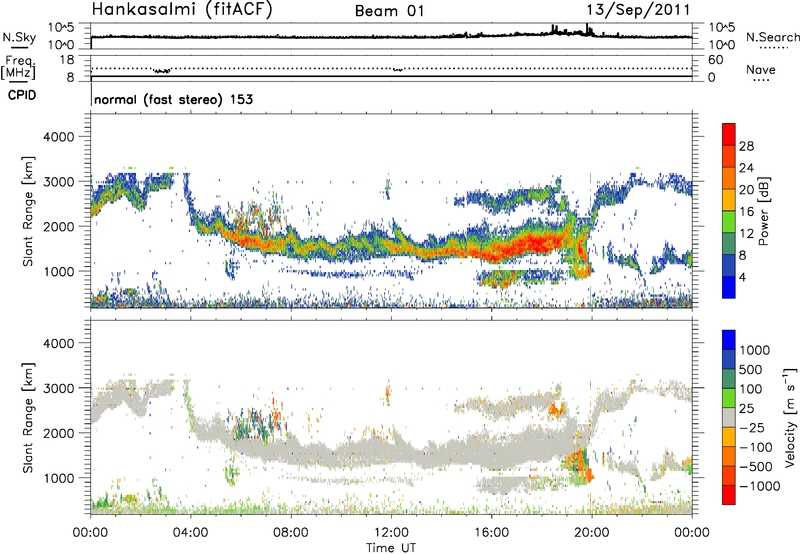The height and width of the screenshot is (554, 800).
Task: Click the gray segment of Velocity color bar
Action: pyautogui.click(x=729, y=418)
